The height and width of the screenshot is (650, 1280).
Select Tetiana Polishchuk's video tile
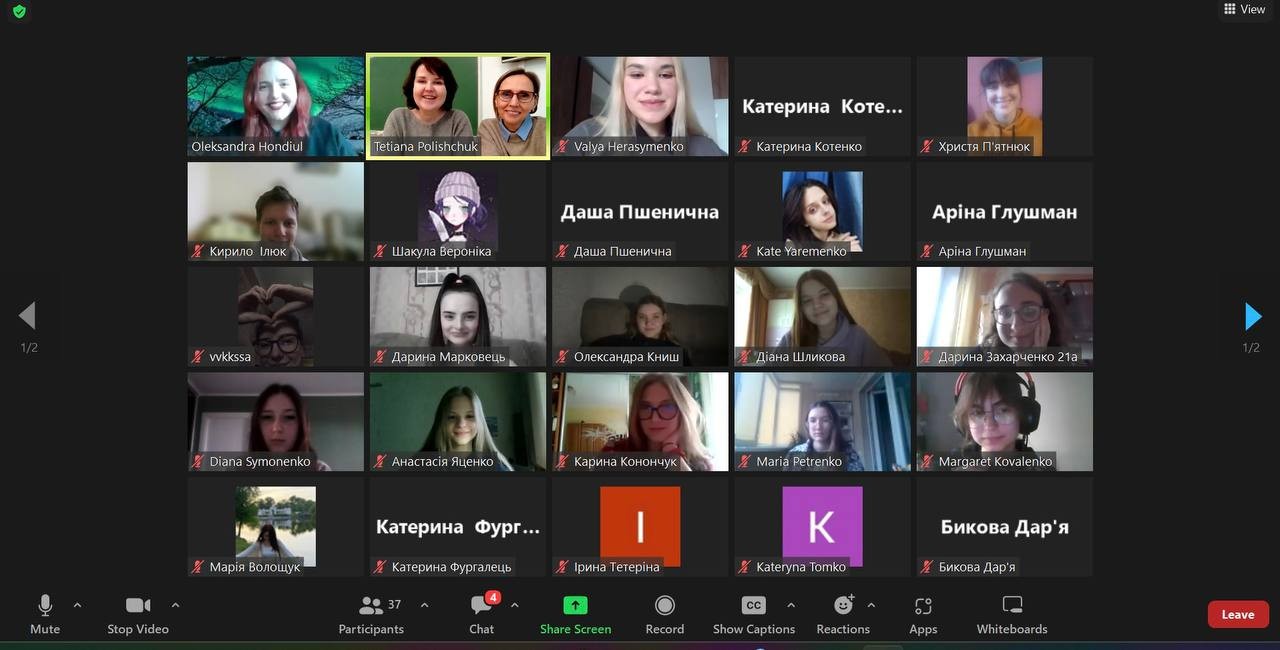click(458, 105)
